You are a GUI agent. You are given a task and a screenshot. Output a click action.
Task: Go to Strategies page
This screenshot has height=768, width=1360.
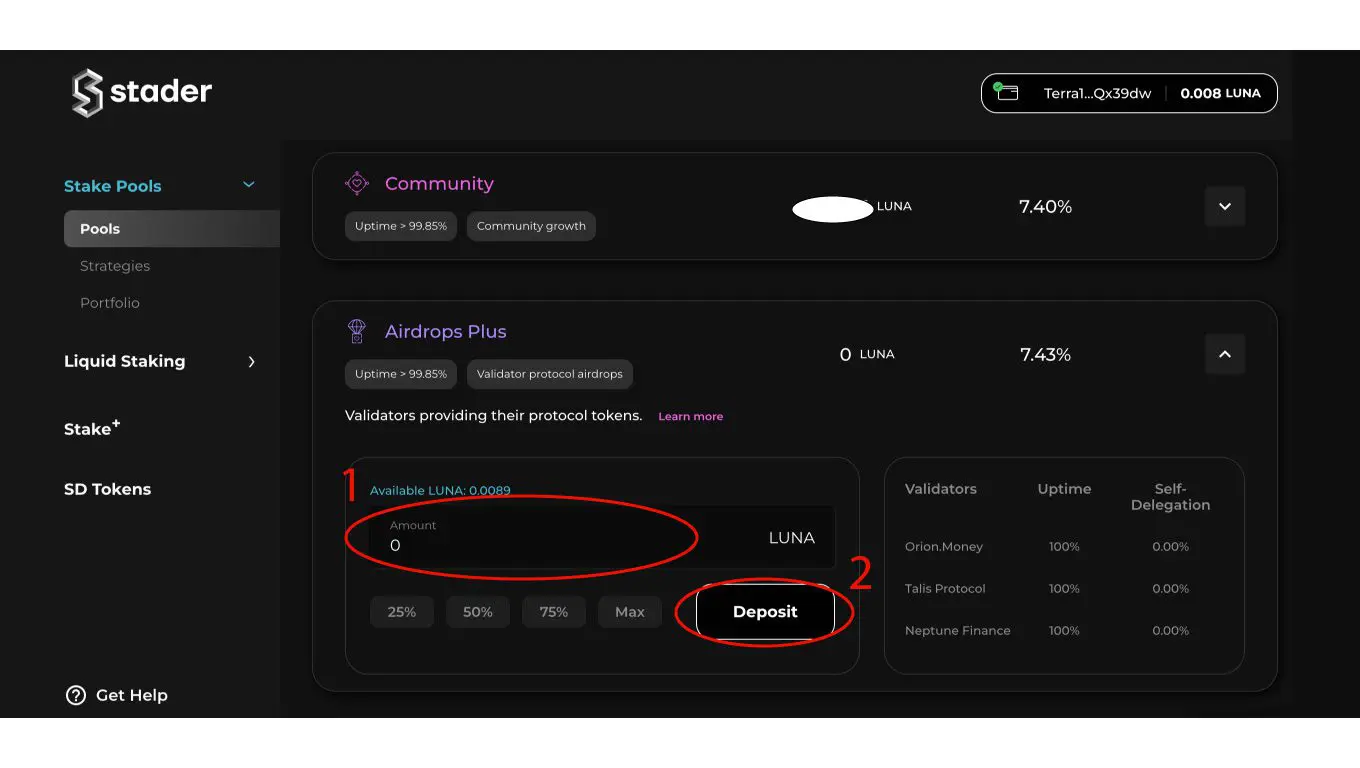[115, 266]
